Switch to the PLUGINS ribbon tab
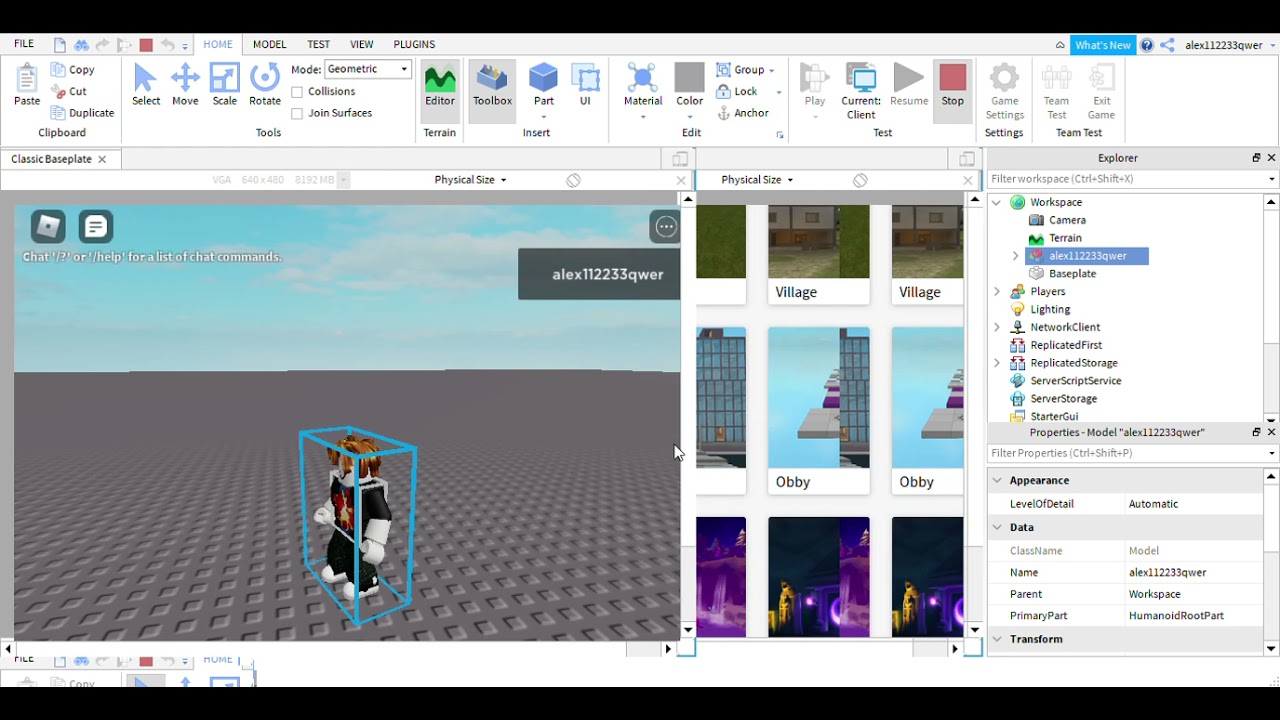 pos(414,44)
